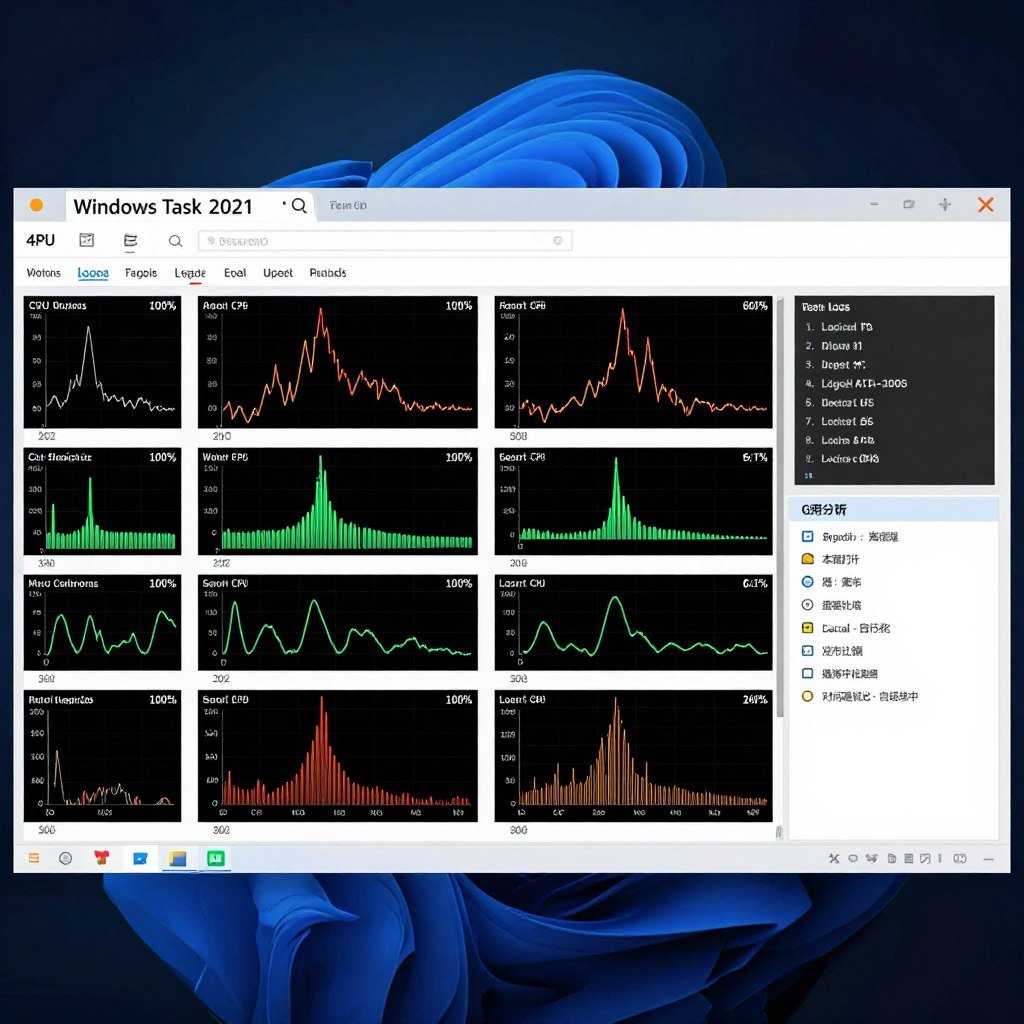Click the speech bubble icon in system tray
The width and height of the screenshot is (1024, 1024).
853,859
